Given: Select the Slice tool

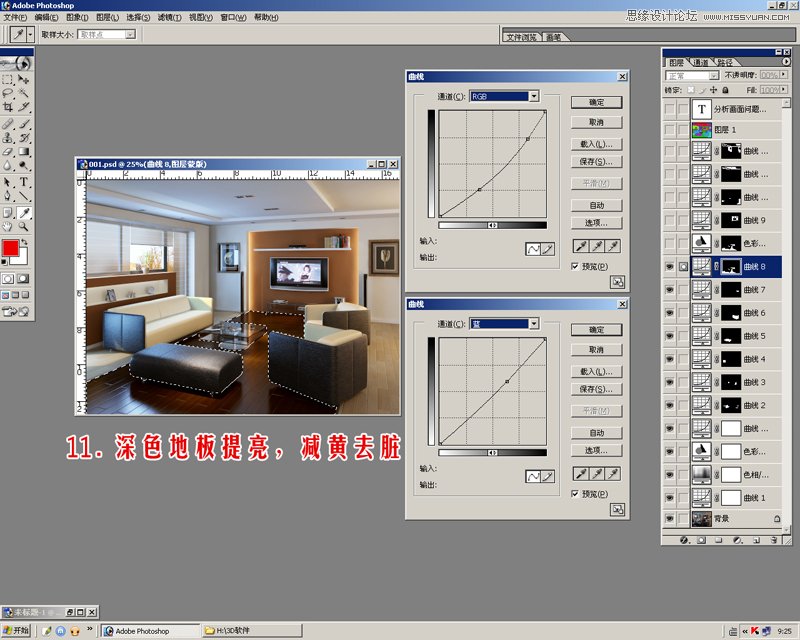Looking at the screenshot, I should (23, 107).
